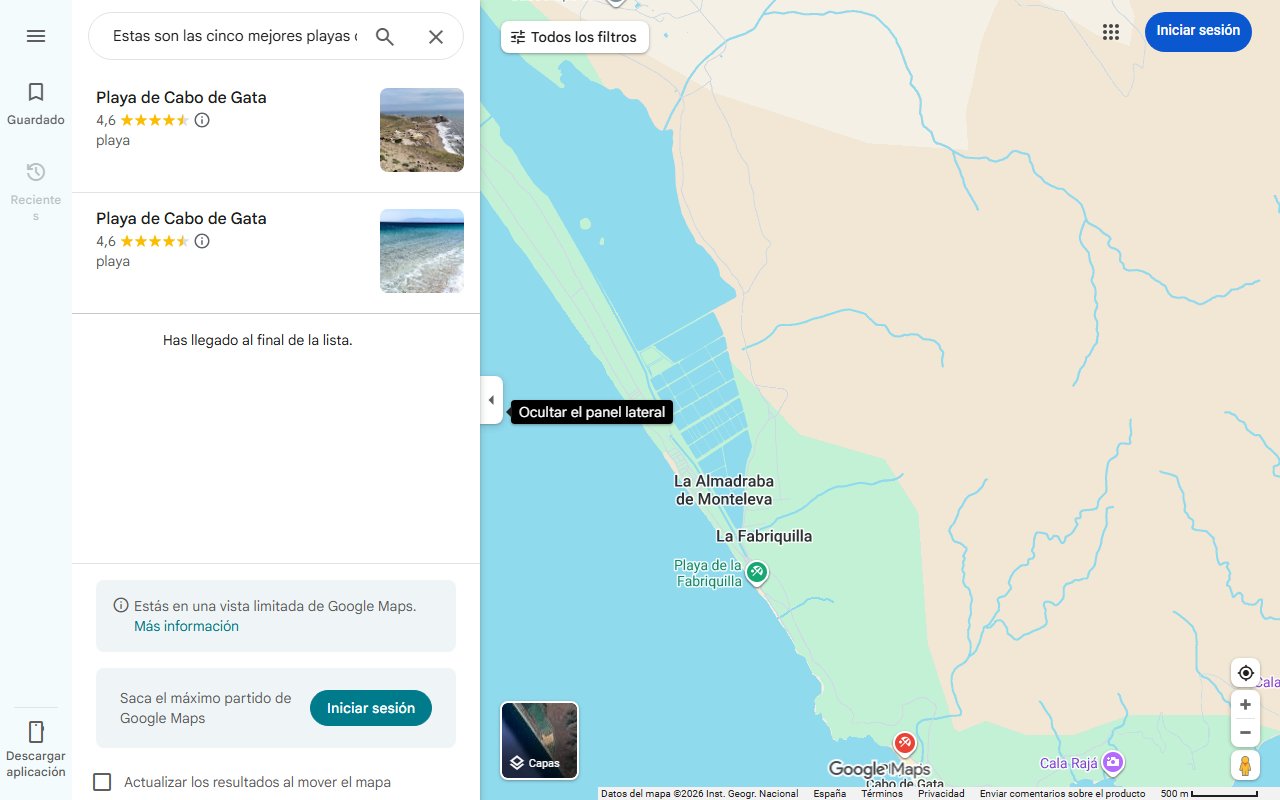
Task: Open the Google apps grid launcher
Action: [1111, 32]
